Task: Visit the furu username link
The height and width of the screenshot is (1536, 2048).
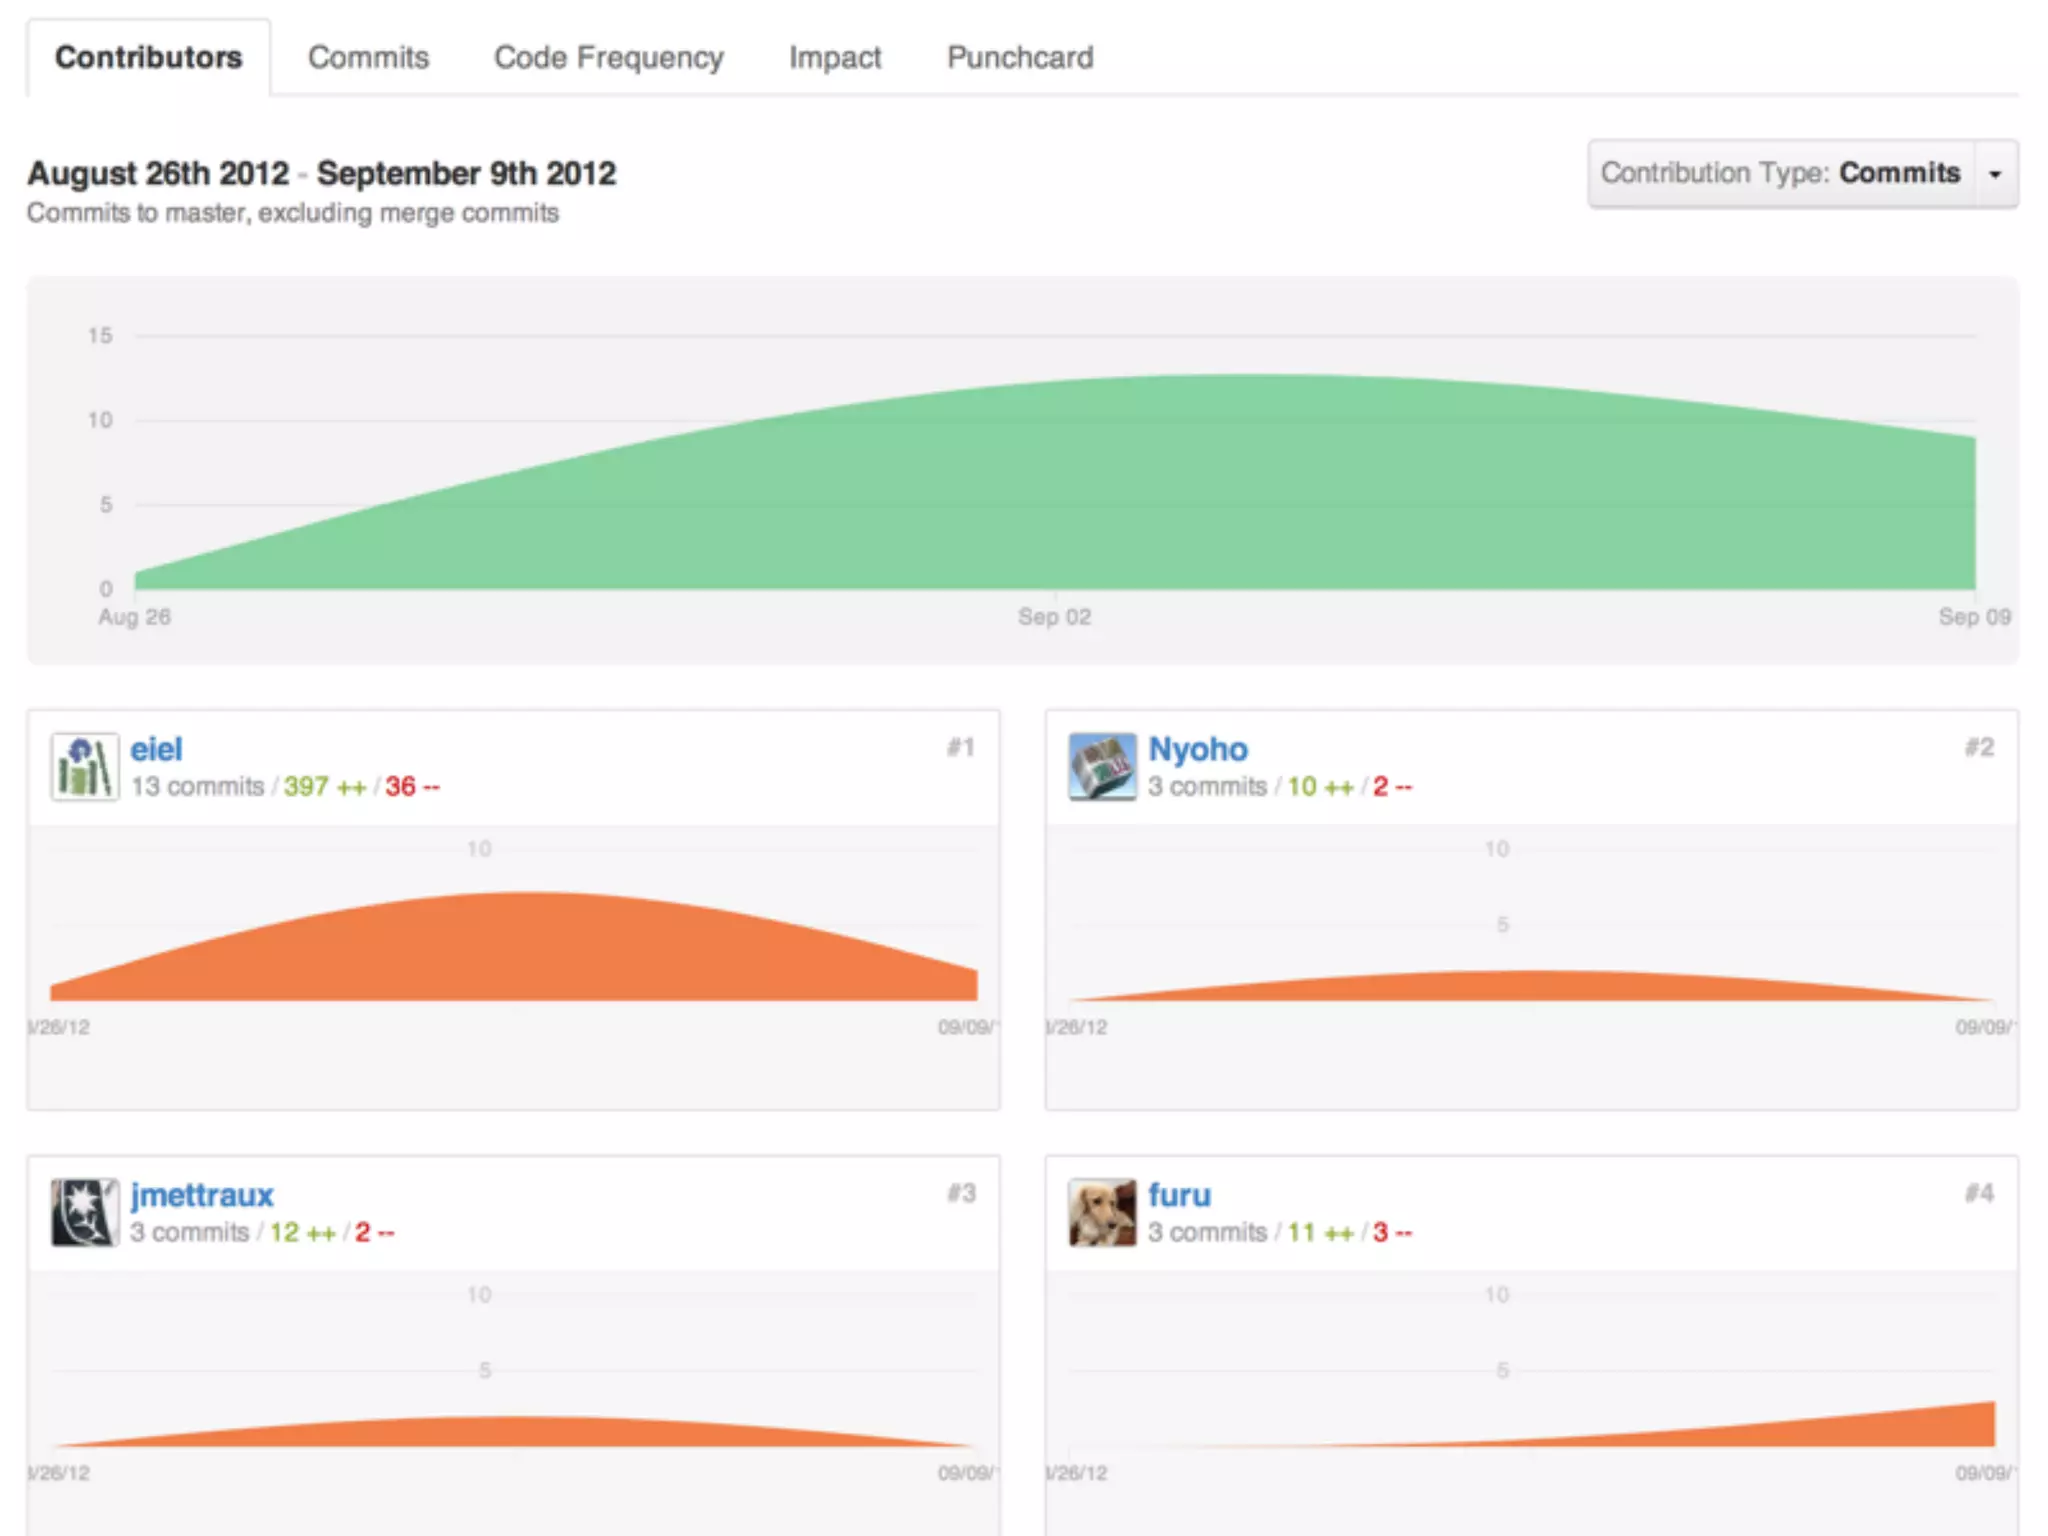Action: tap(1179, 1195)
